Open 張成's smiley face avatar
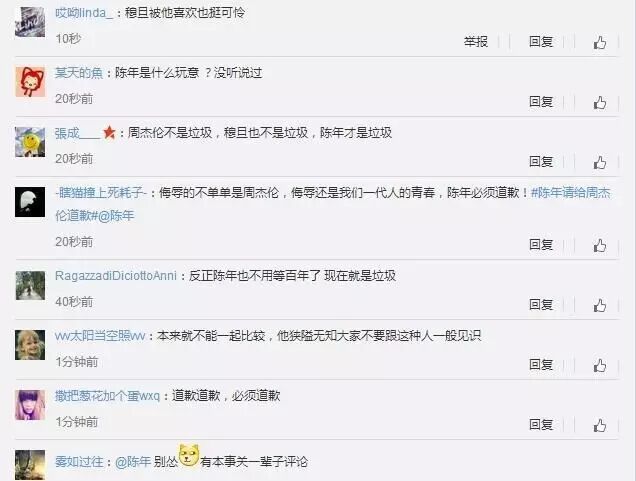 click(x=30, y=142)
